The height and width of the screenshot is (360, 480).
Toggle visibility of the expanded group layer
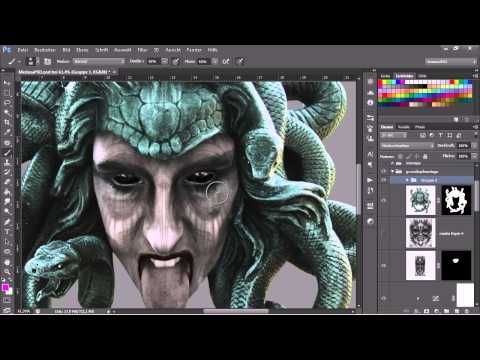click(x=384, y=171)
